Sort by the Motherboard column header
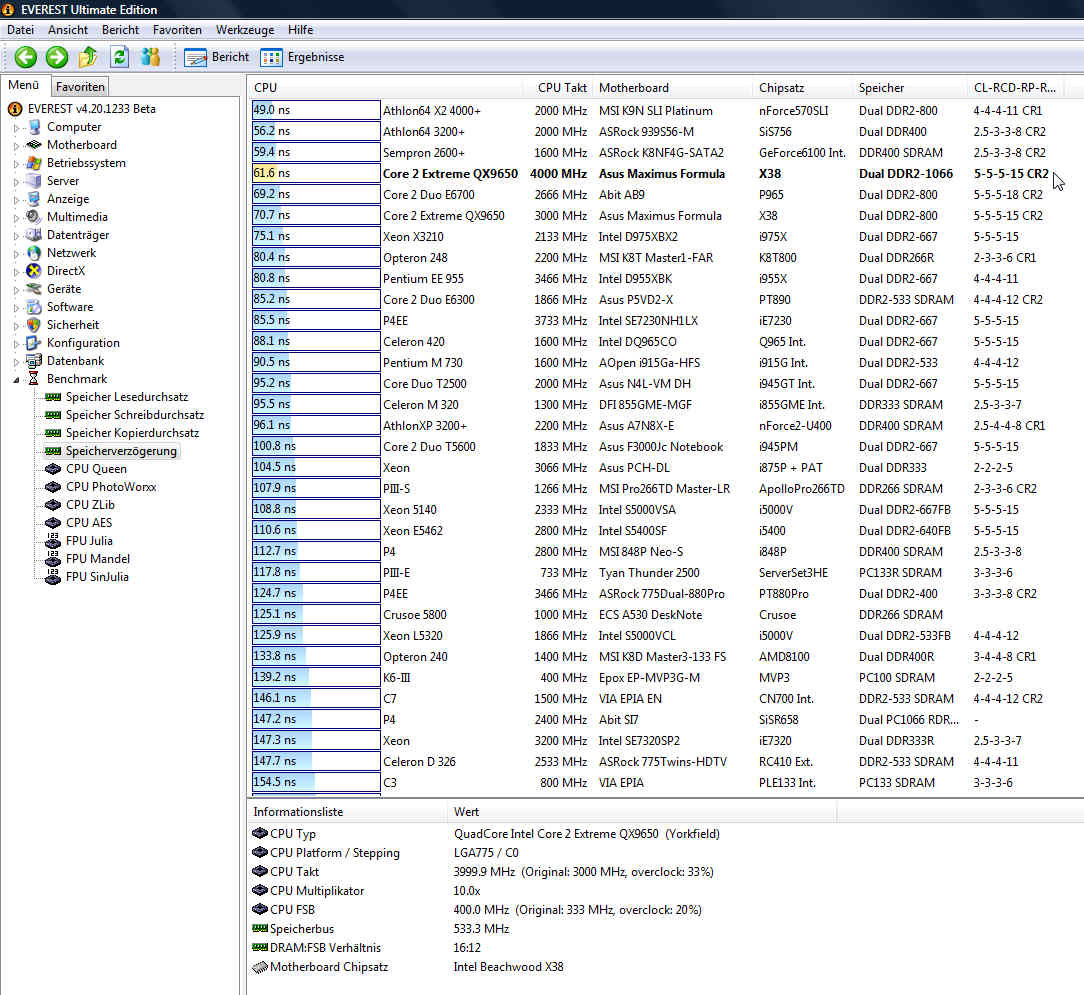1084x995 pixels. coord(673,88)
